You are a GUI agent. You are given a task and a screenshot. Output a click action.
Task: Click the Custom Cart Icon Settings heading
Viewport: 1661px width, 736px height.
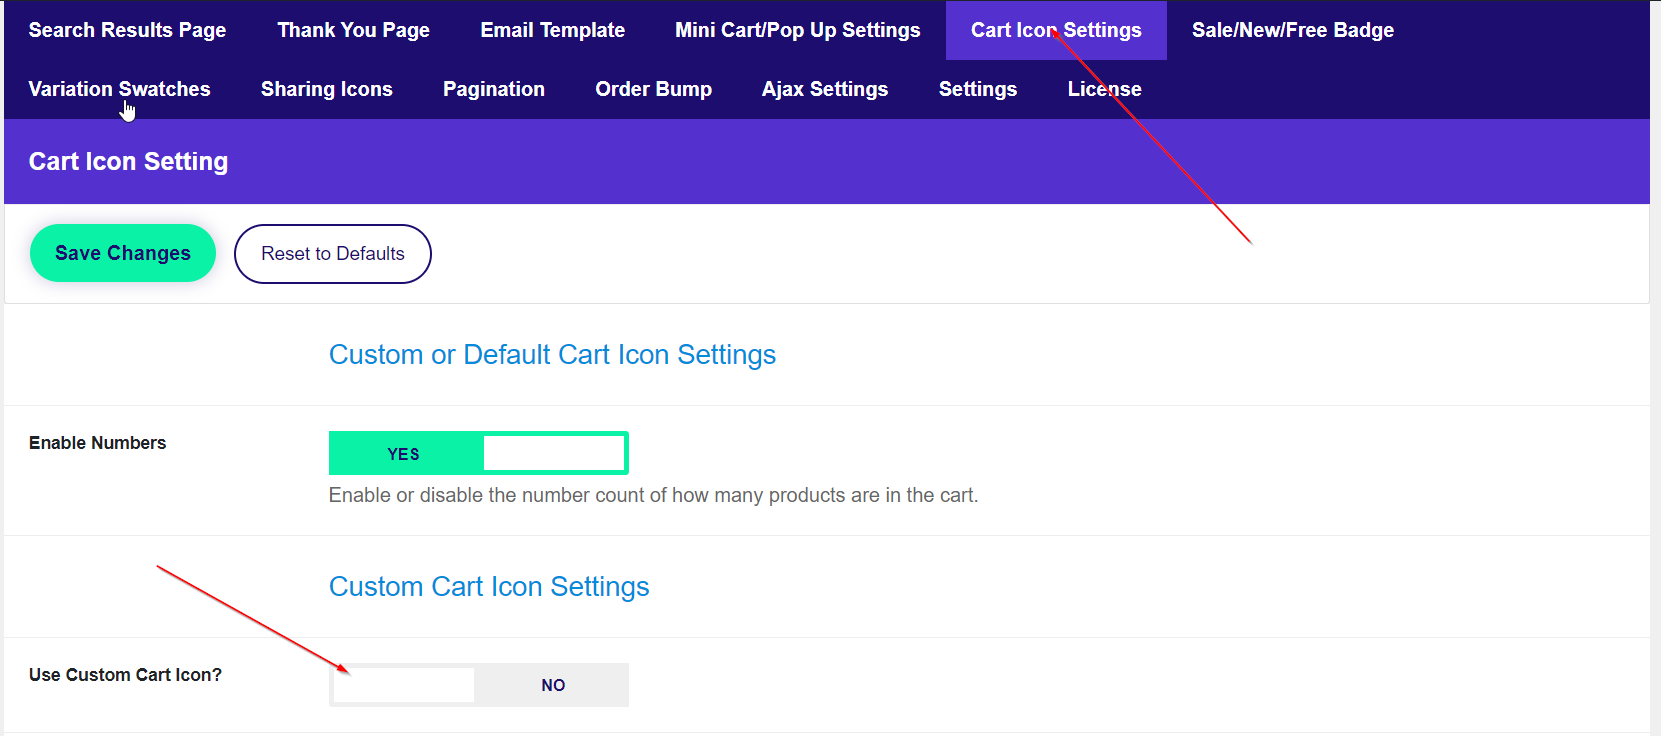(x=489, y=587)
